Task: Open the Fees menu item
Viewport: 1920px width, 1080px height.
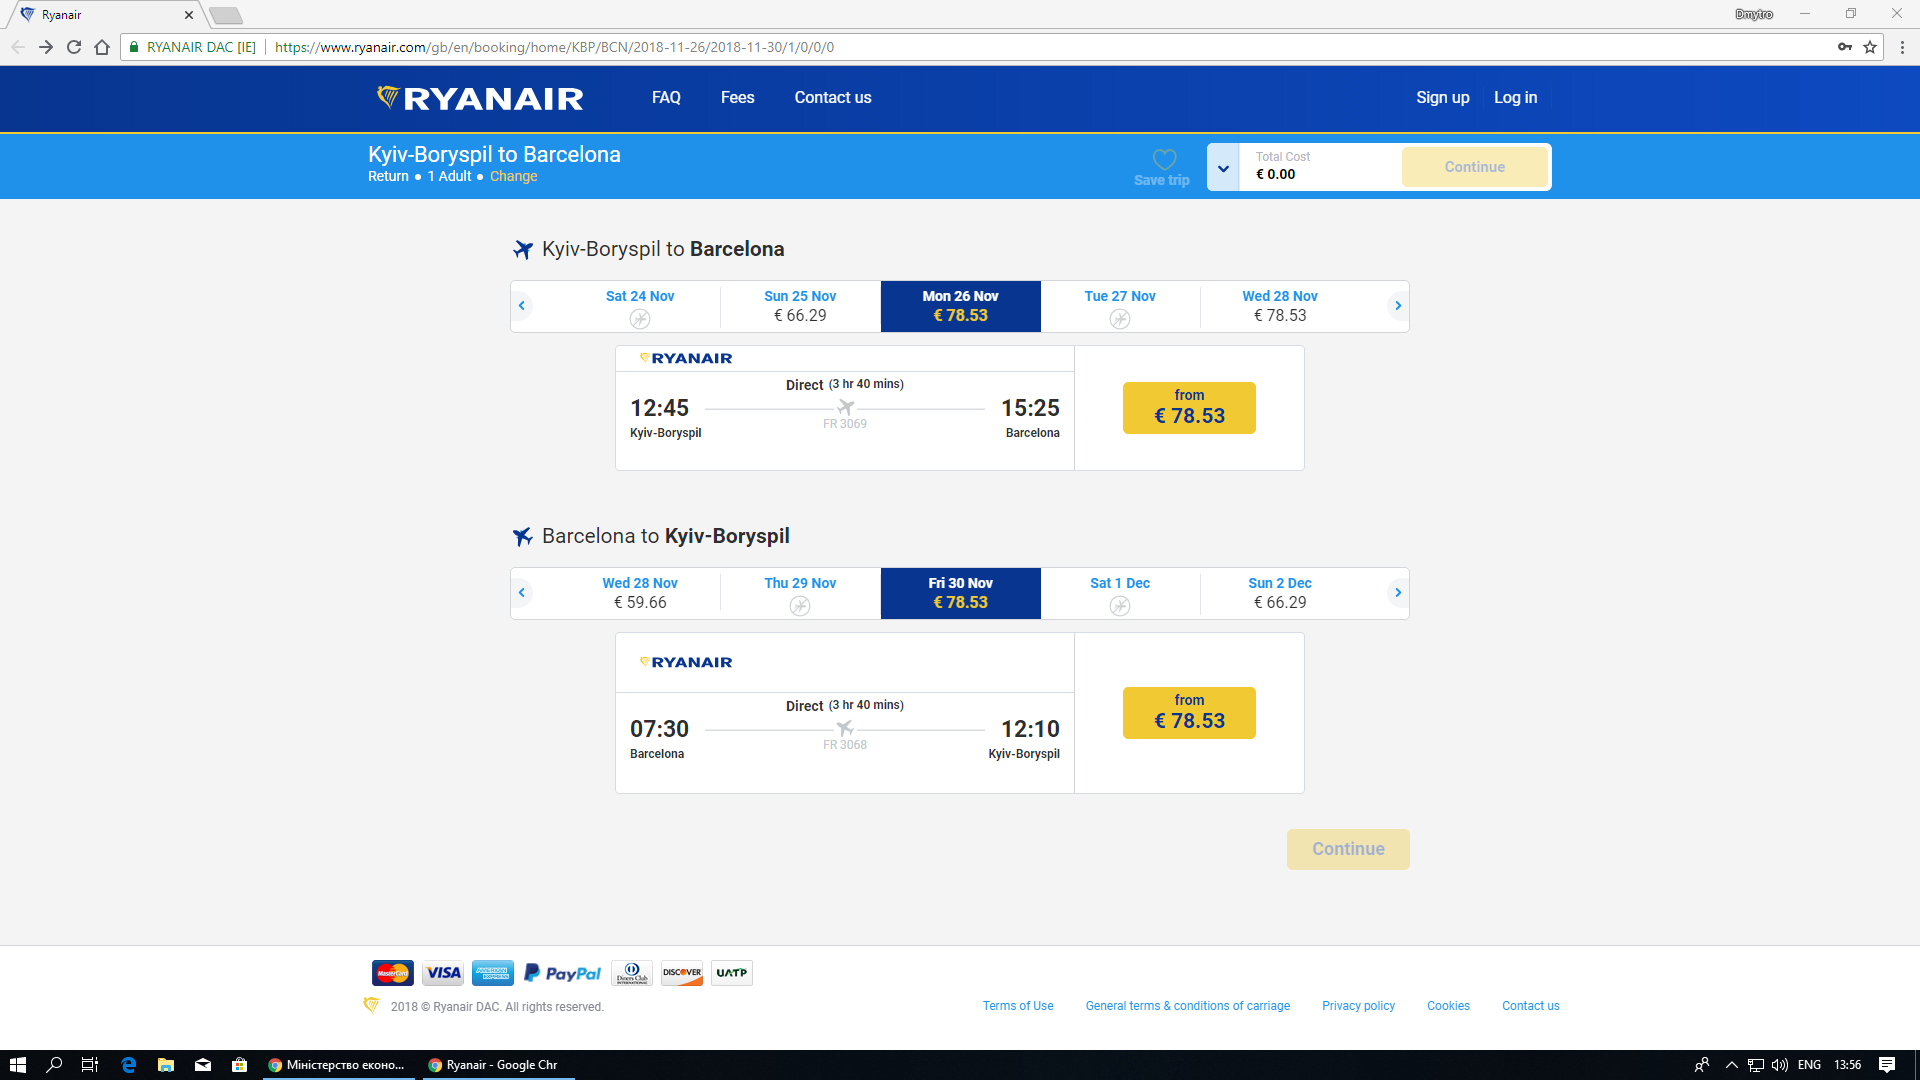Action: 737,98
